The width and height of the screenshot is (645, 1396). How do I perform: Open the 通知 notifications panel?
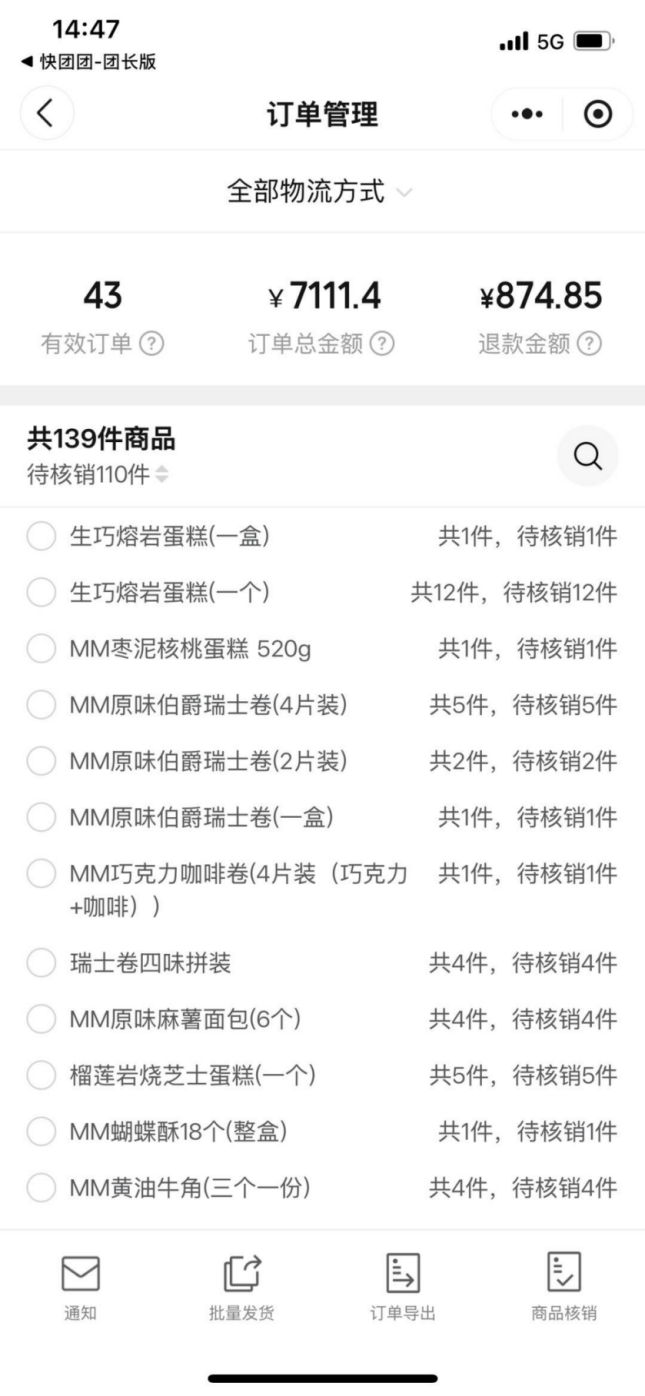point(80,1280)
